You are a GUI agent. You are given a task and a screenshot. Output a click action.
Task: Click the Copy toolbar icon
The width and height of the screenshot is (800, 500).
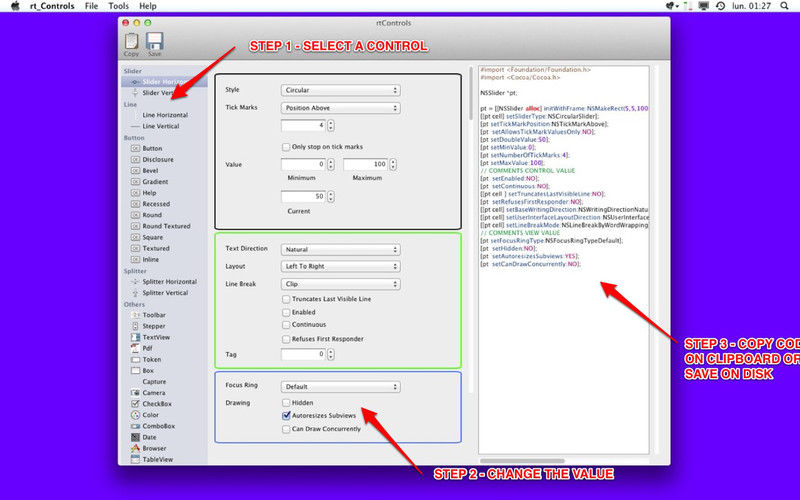(131, 41)
